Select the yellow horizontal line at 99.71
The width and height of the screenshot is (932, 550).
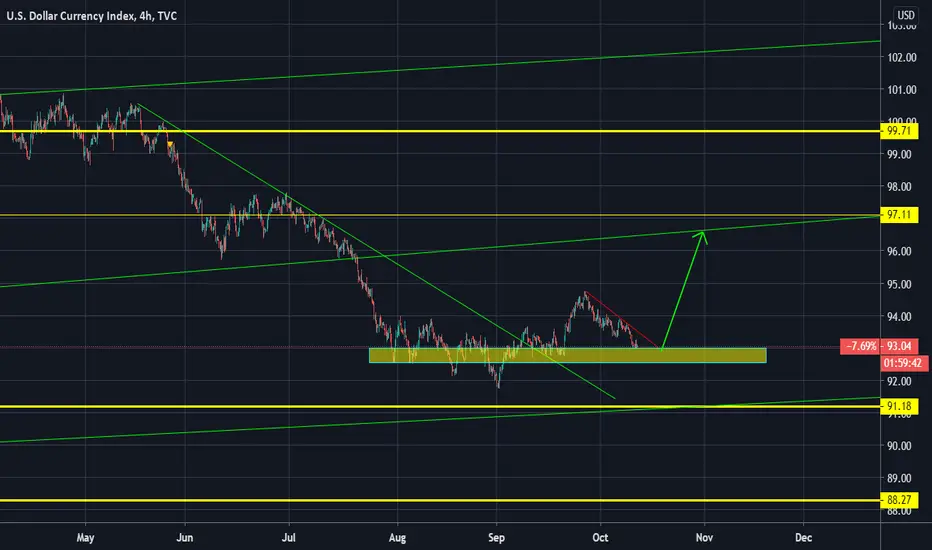click(440, 131)
